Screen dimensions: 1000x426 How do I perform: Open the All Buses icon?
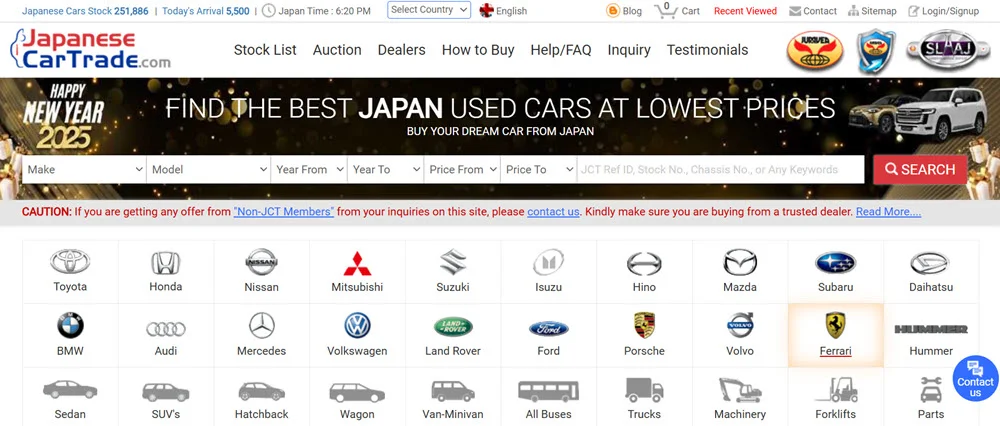[548, 391]
